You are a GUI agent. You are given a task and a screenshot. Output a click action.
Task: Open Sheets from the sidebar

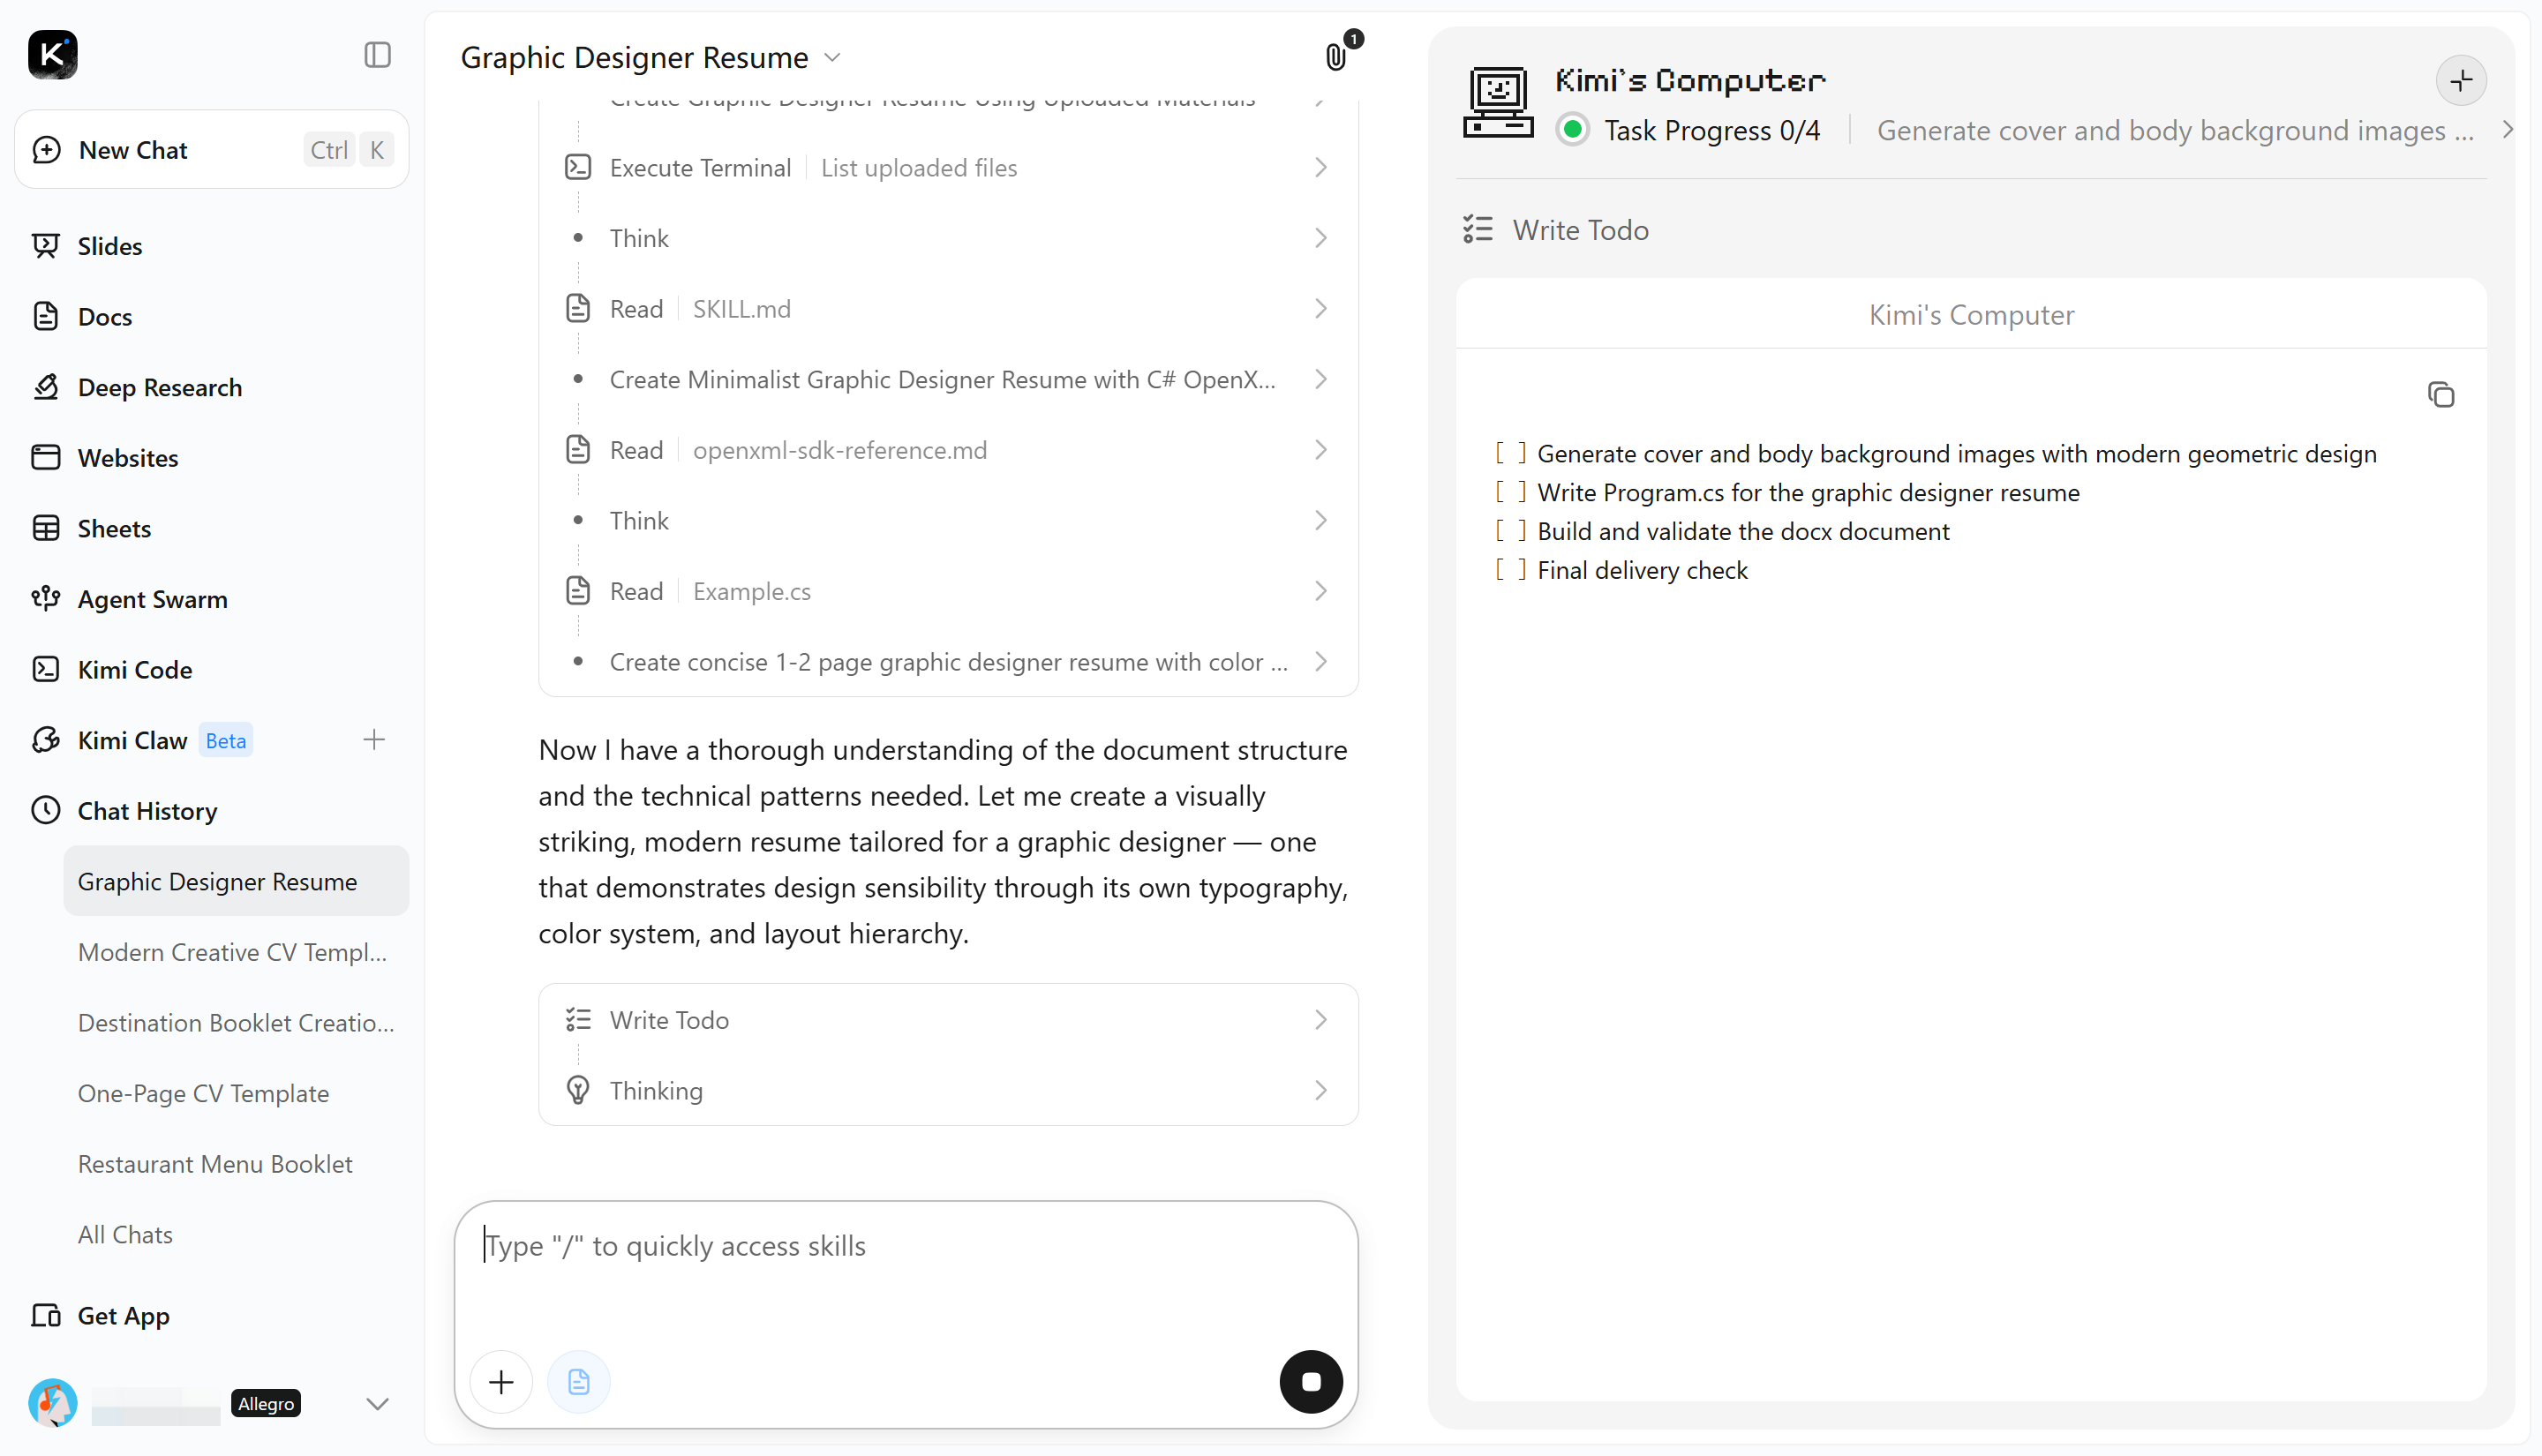[212, 528]
